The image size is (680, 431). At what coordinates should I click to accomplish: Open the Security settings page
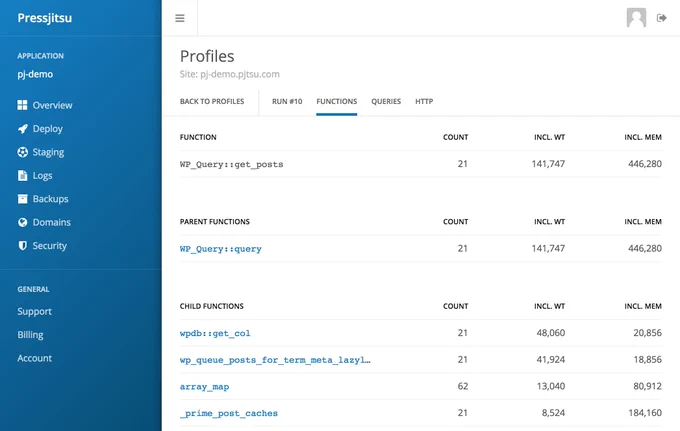49,246
